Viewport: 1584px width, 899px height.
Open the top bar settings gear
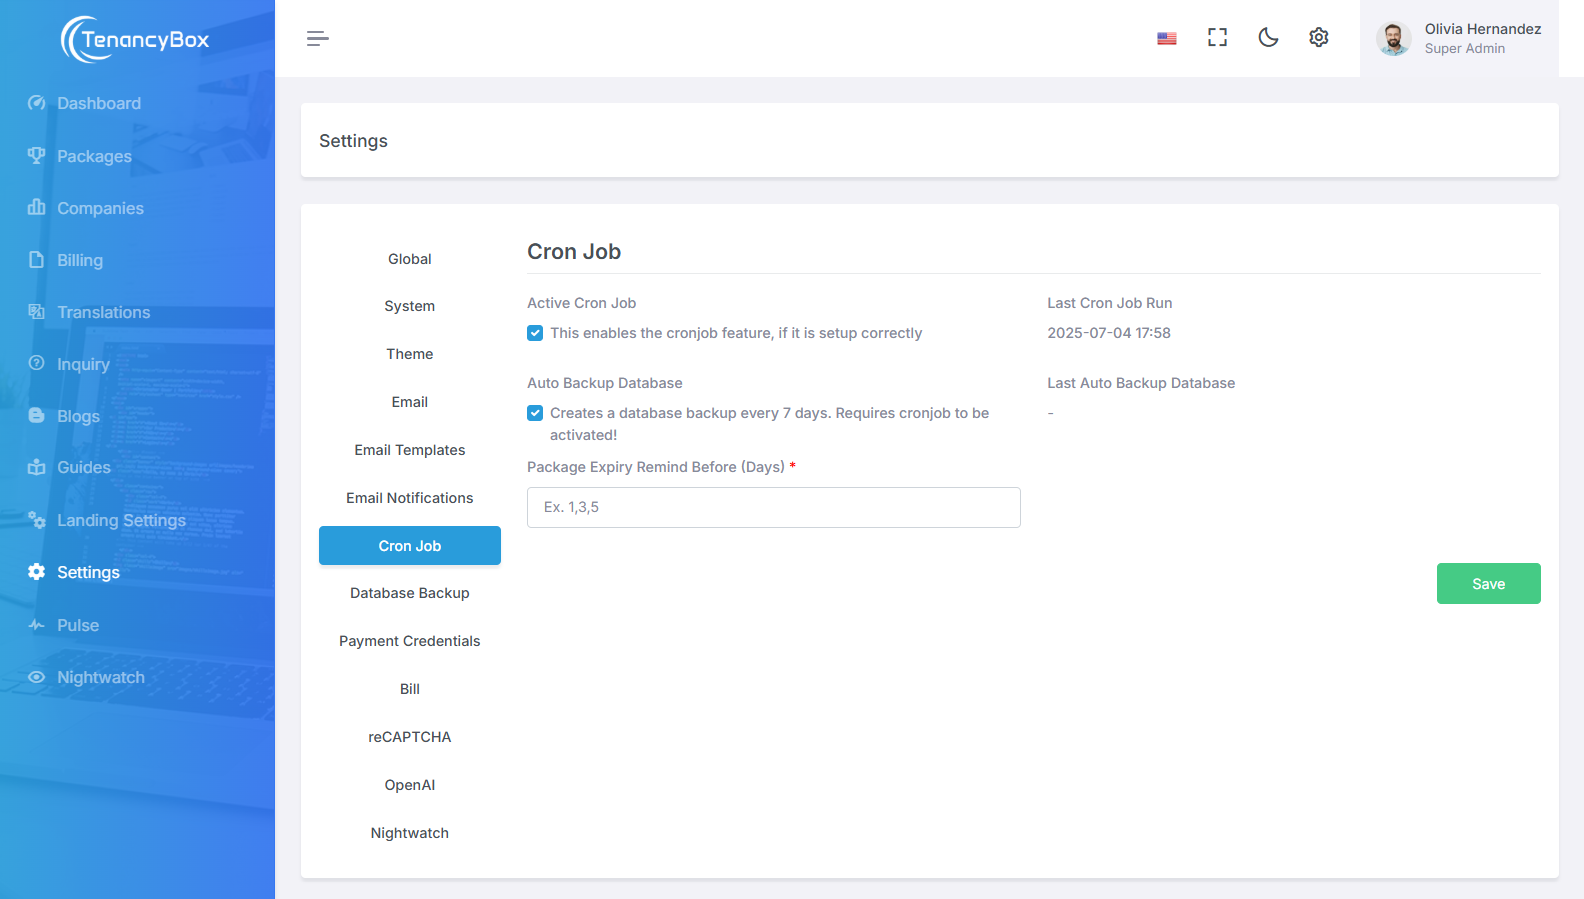click(1319, 37)
